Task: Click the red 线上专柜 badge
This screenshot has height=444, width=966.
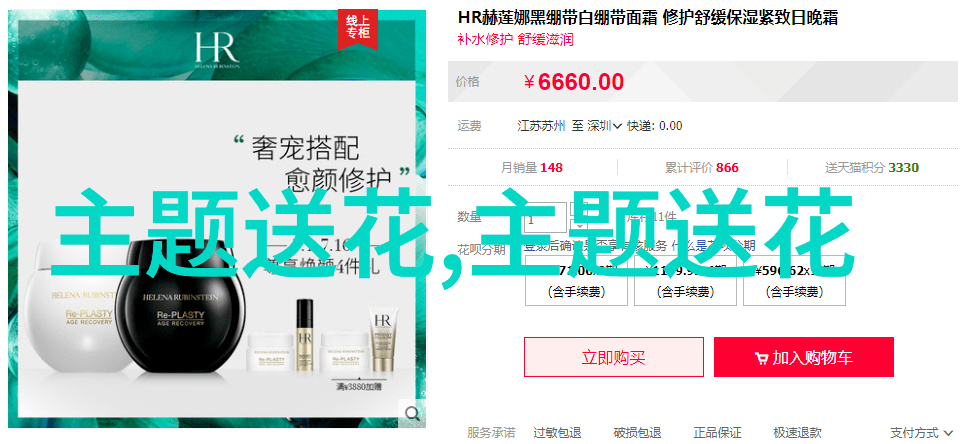Action: (358, 29)
